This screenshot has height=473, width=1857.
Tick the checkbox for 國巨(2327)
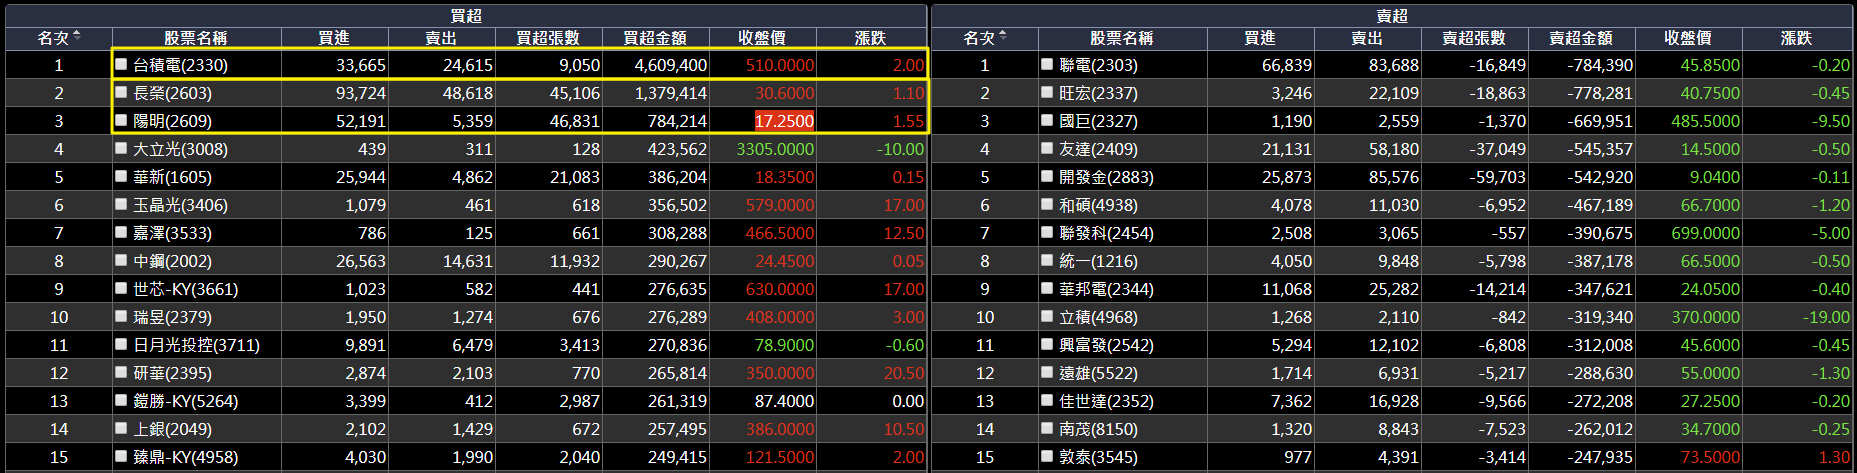tap(1047, 120)
